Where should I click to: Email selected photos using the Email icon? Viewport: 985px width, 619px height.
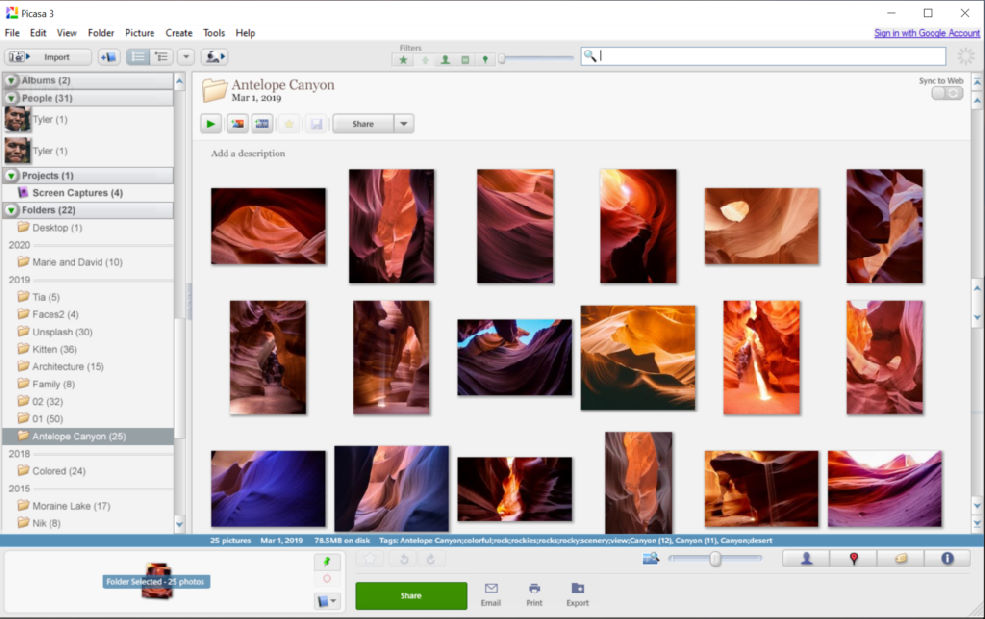pyautogui.click(x=491, y=590)
